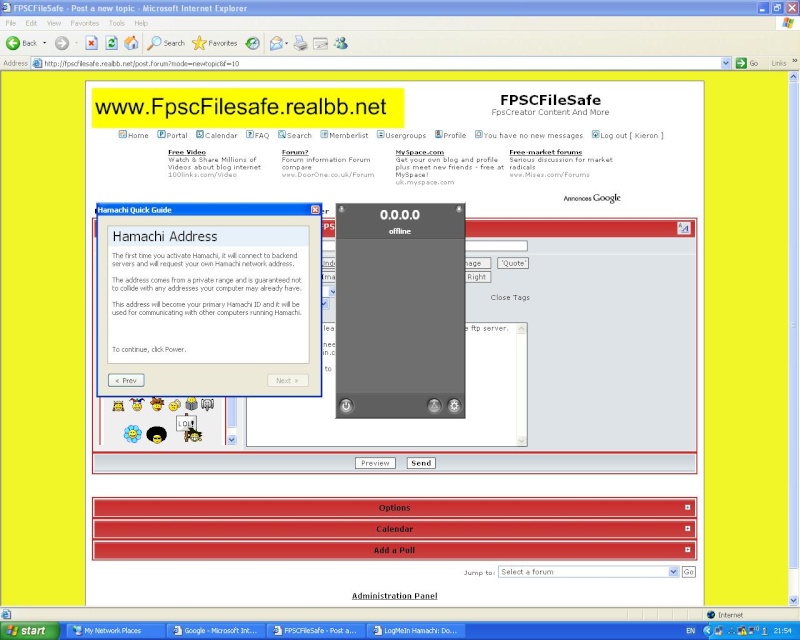Image resolution: width=800 pixels, height=640 pixels.
Task: Click the Send button
Action: tap(421, 463)
